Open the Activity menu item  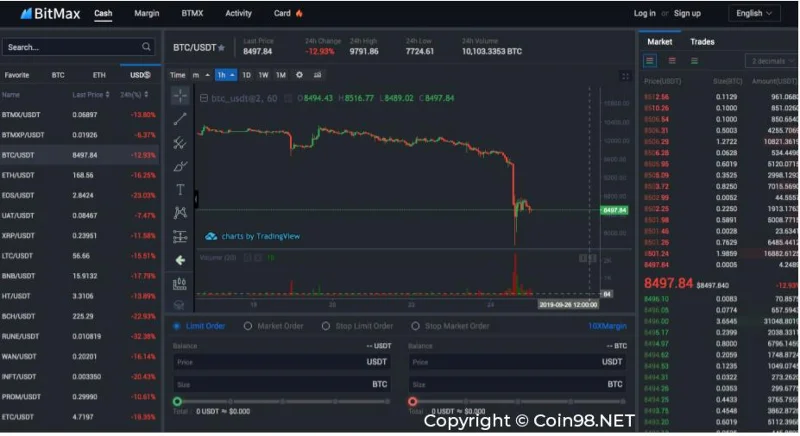point(238,13)
